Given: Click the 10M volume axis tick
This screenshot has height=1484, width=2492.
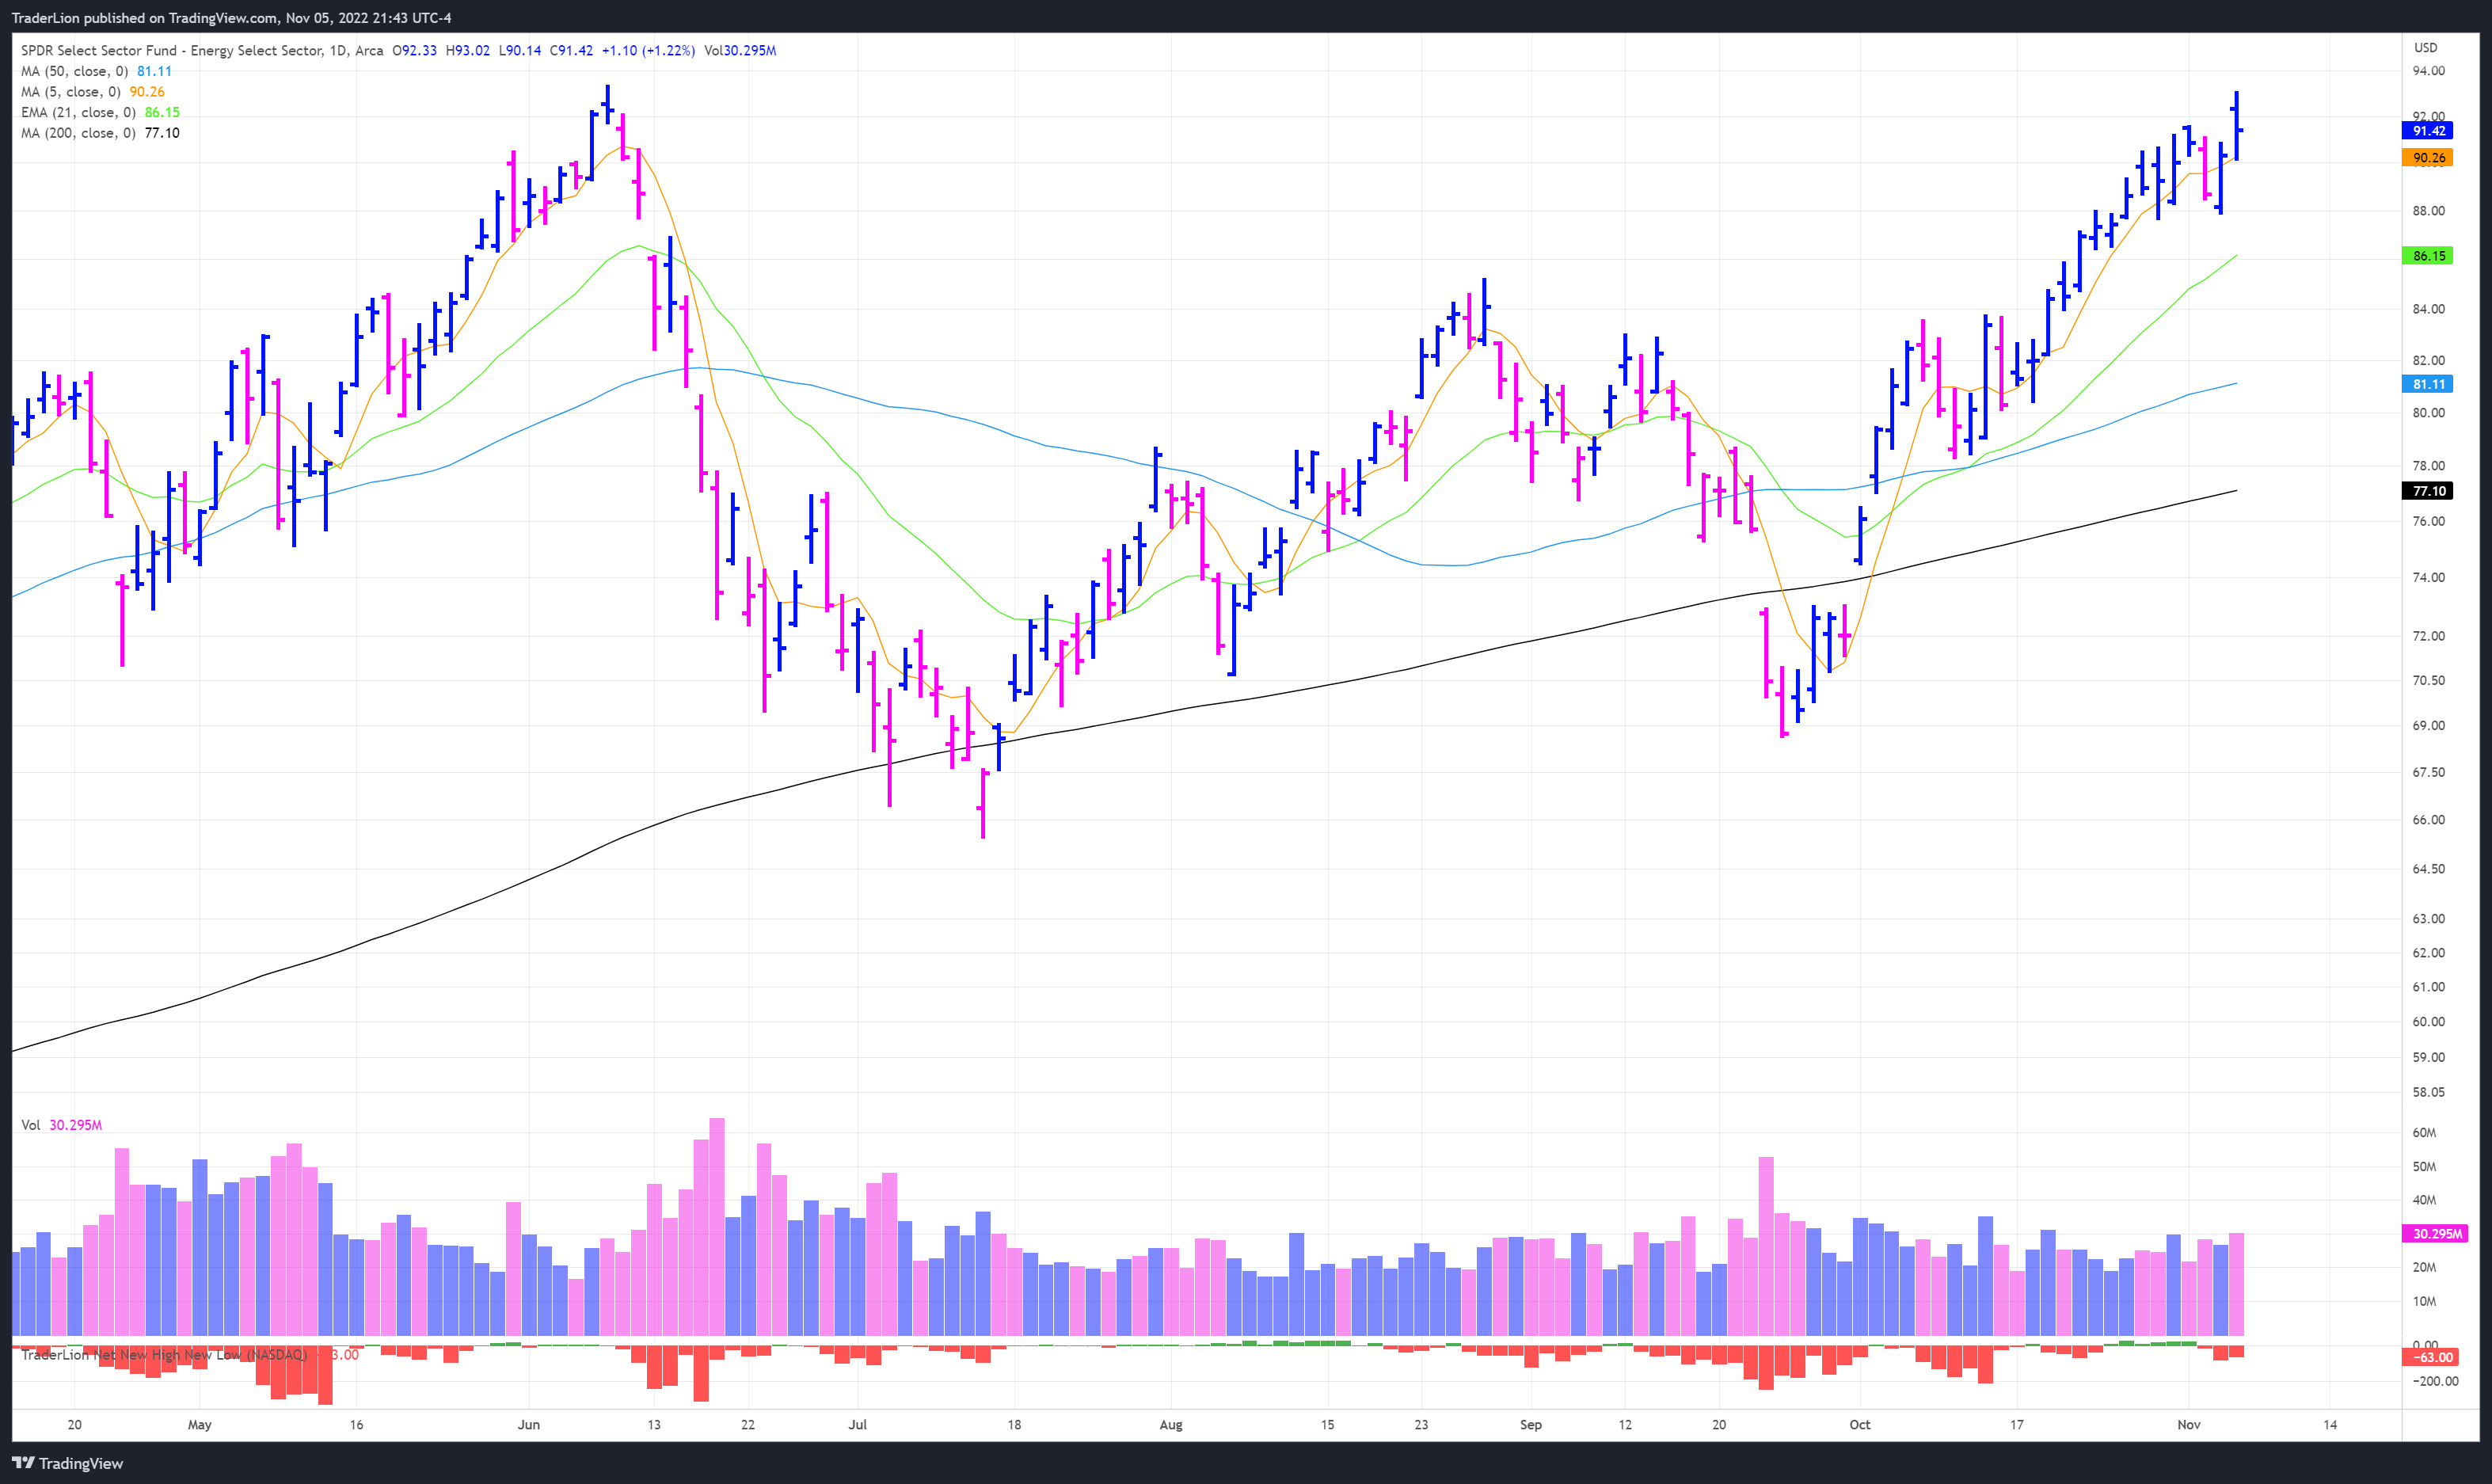Looking at the screenshot, I should tap(2424, 1302).
